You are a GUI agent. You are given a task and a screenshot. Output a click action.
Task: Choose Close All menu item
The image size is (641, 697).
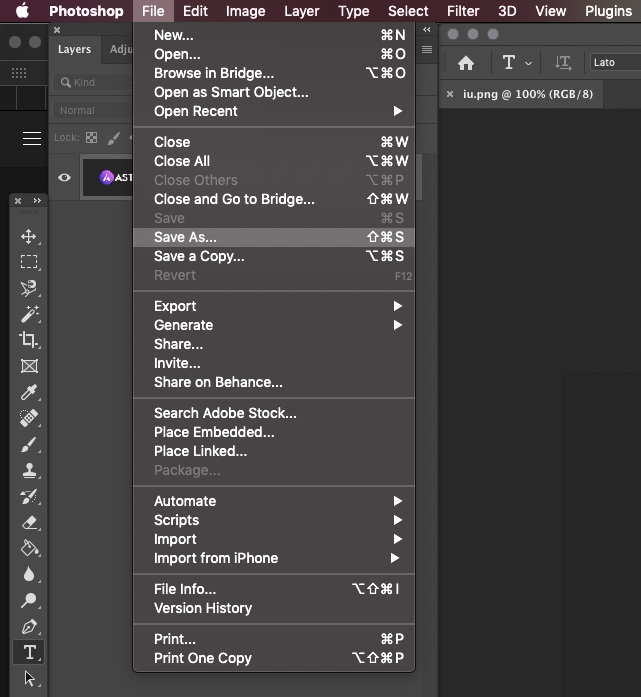[274, 161]
